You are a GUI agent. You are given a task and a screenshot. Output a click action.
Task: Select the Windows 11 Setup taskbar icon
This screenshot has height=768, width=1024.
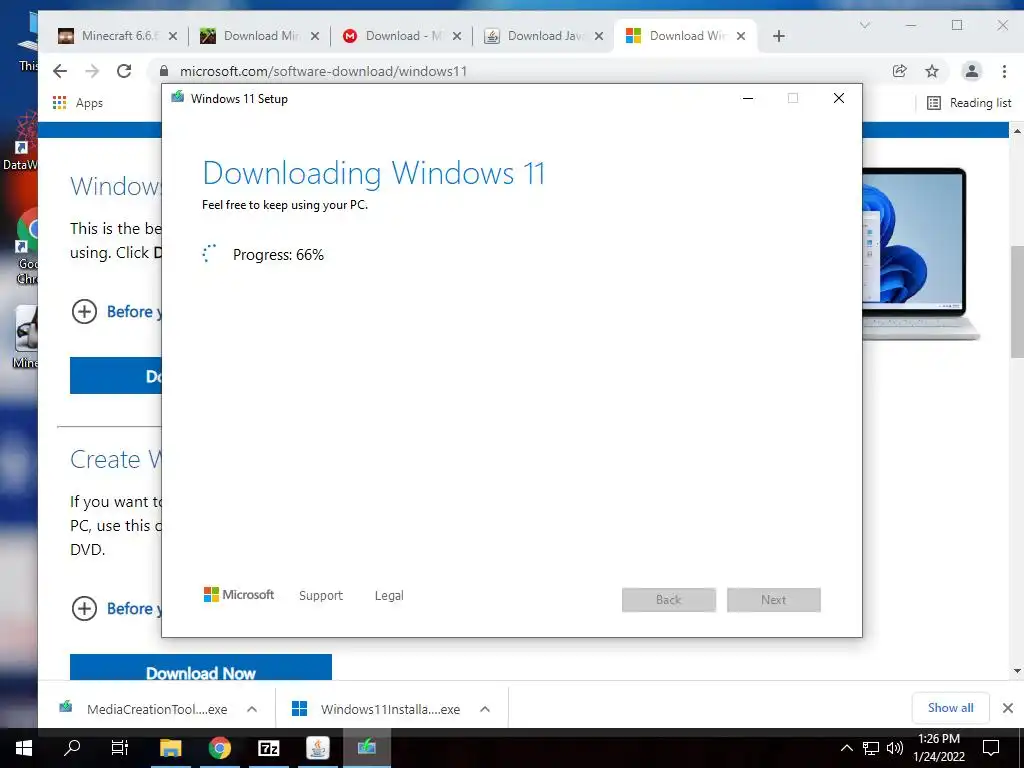coord(366,748)
